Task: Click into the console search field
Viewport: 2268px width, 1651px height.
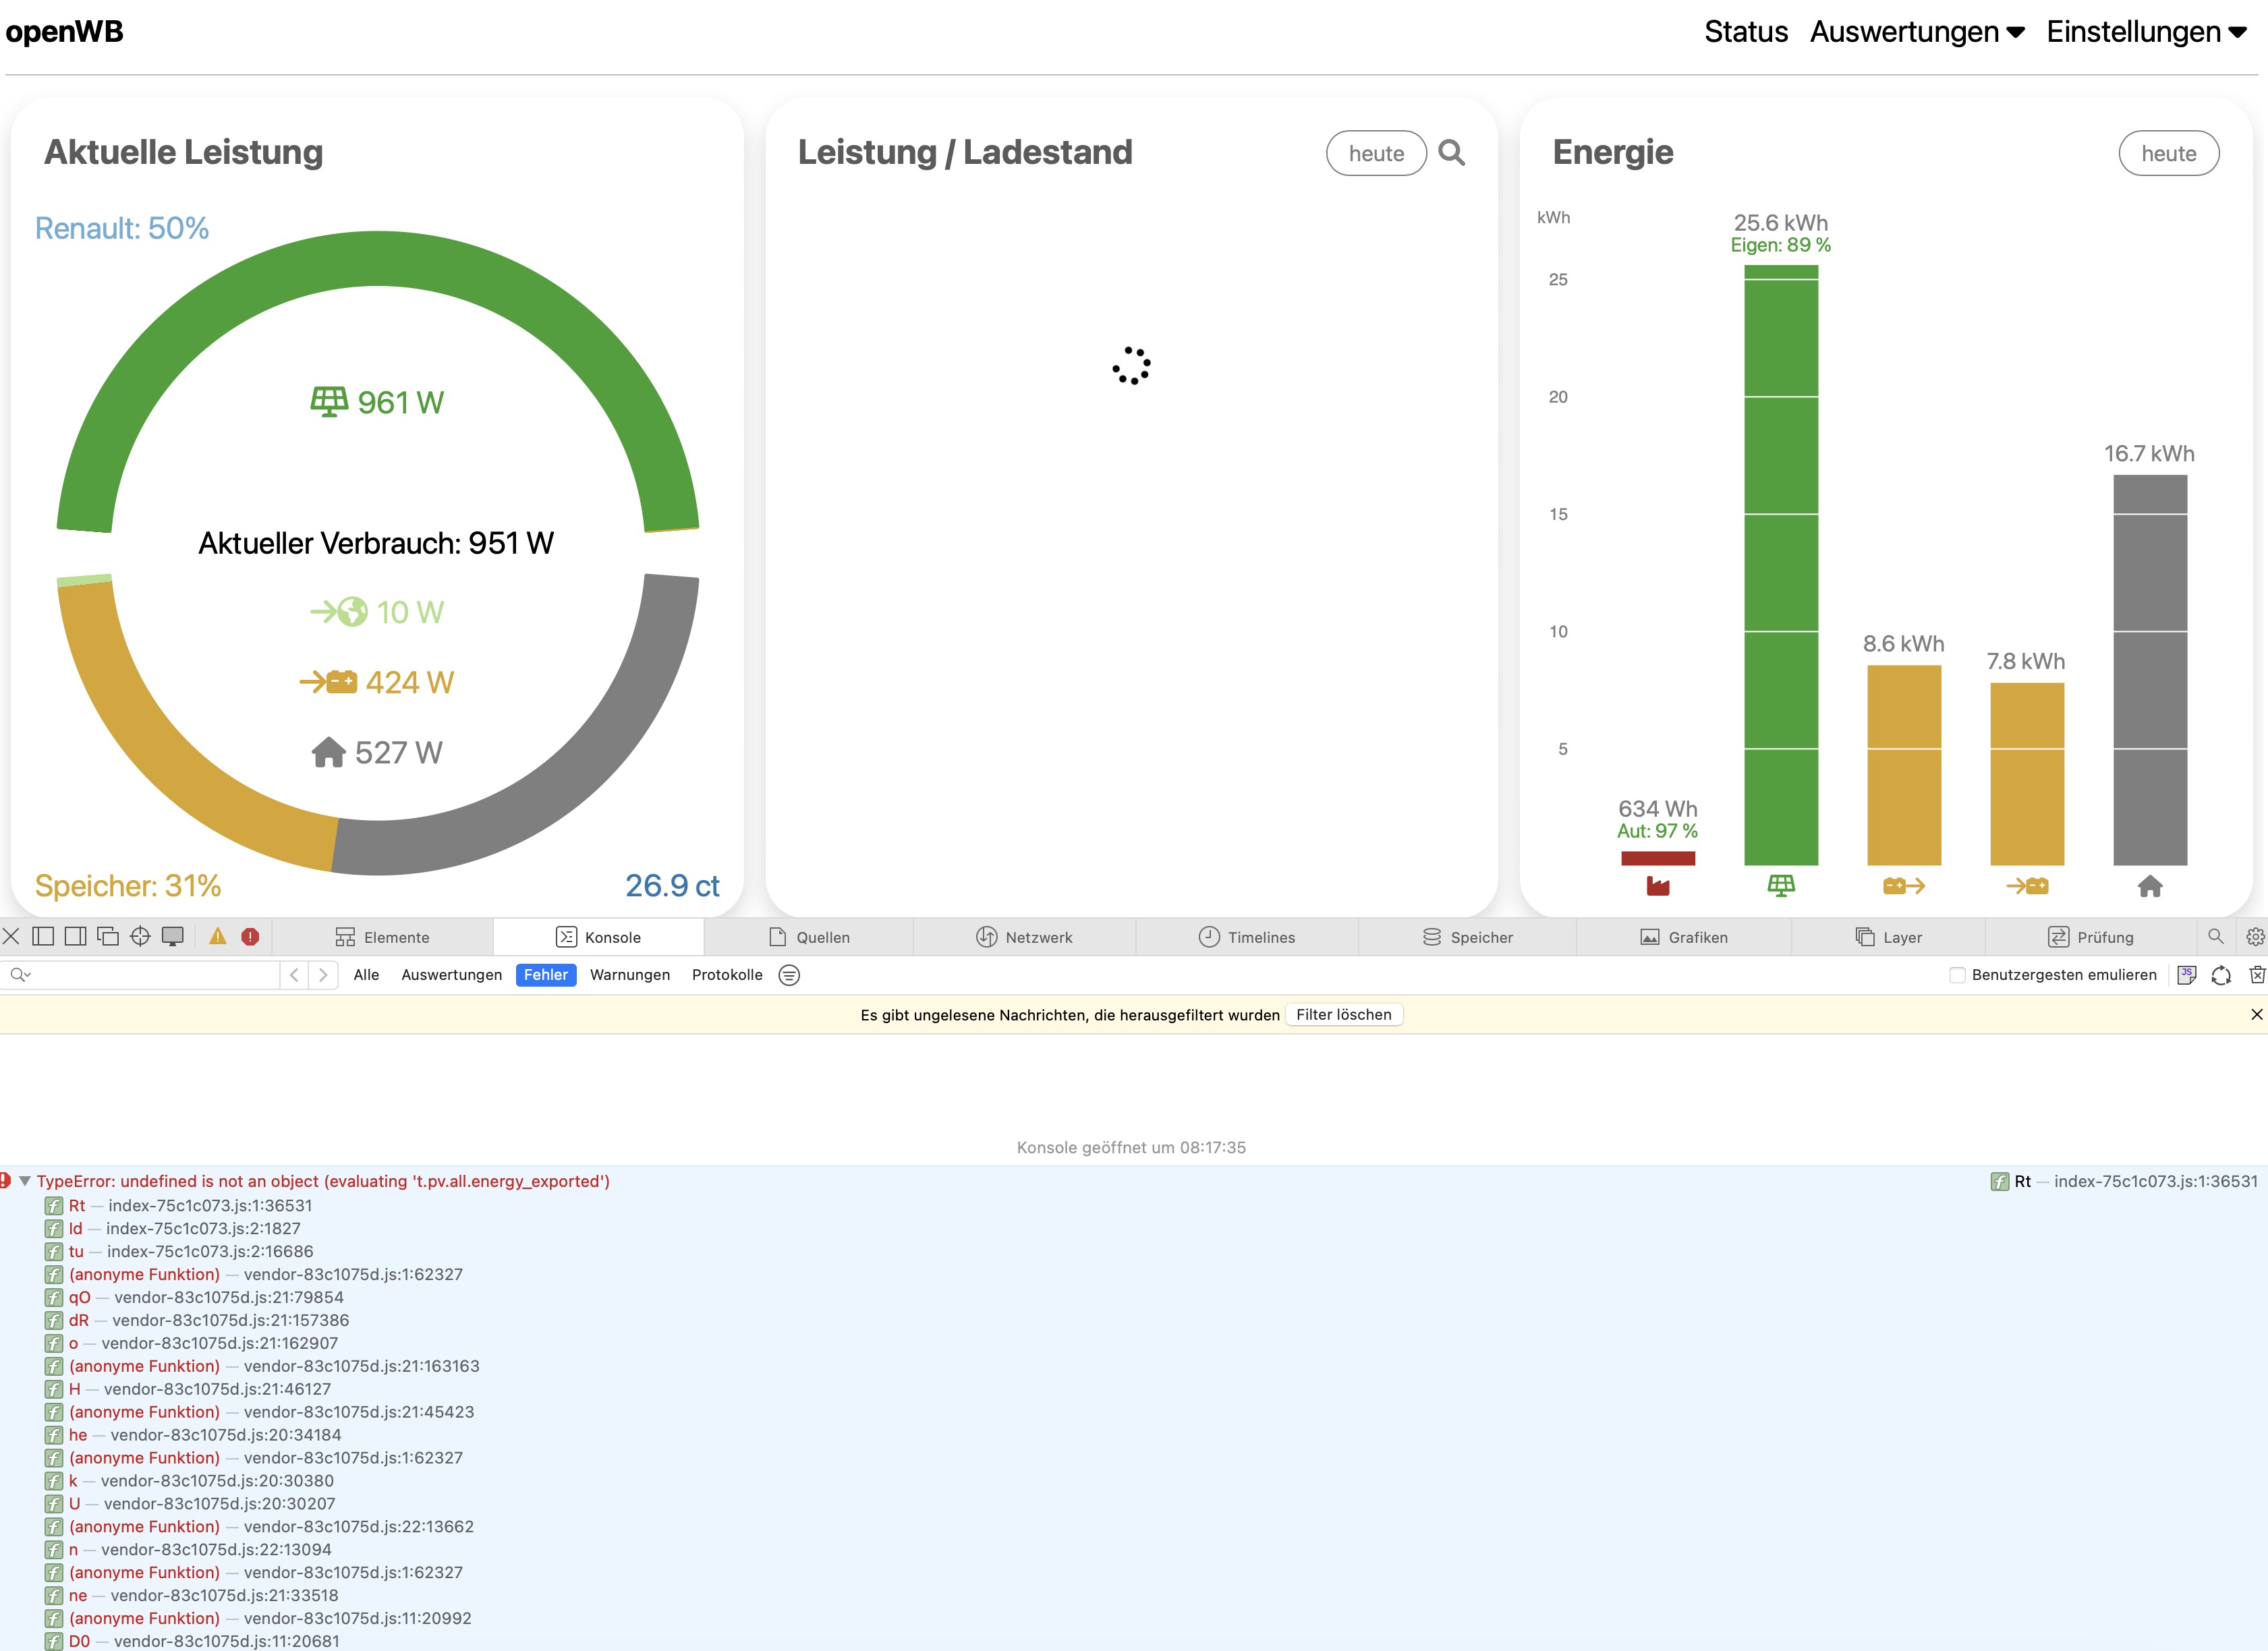Action: pyautogui.click(x=150, y=975)
